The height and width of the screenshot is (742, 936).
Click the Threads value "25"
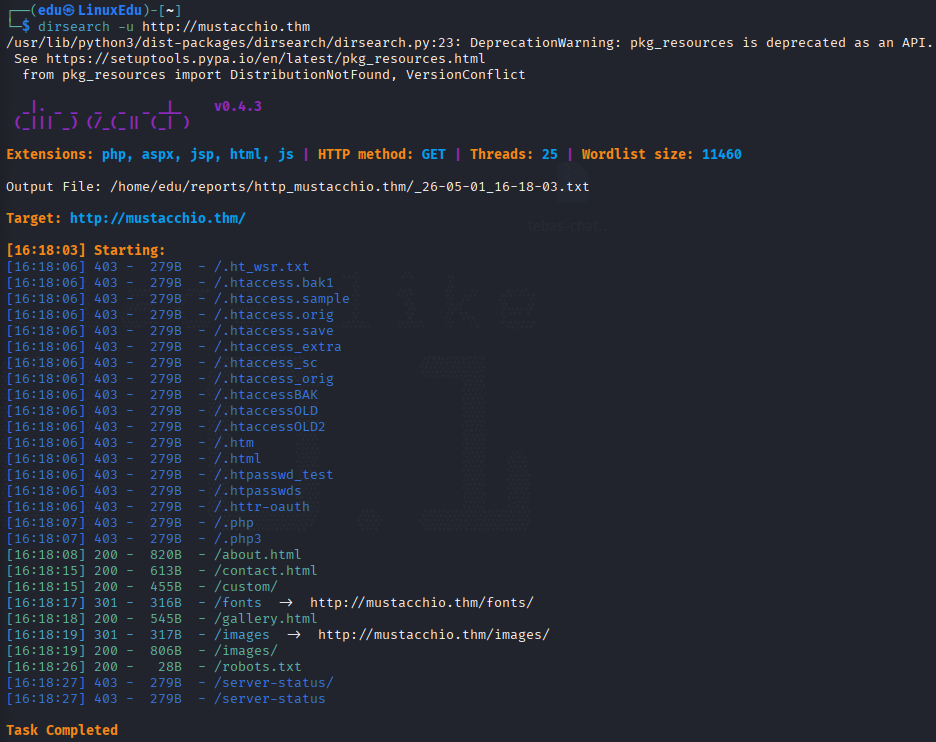click(x=550, y=155)
